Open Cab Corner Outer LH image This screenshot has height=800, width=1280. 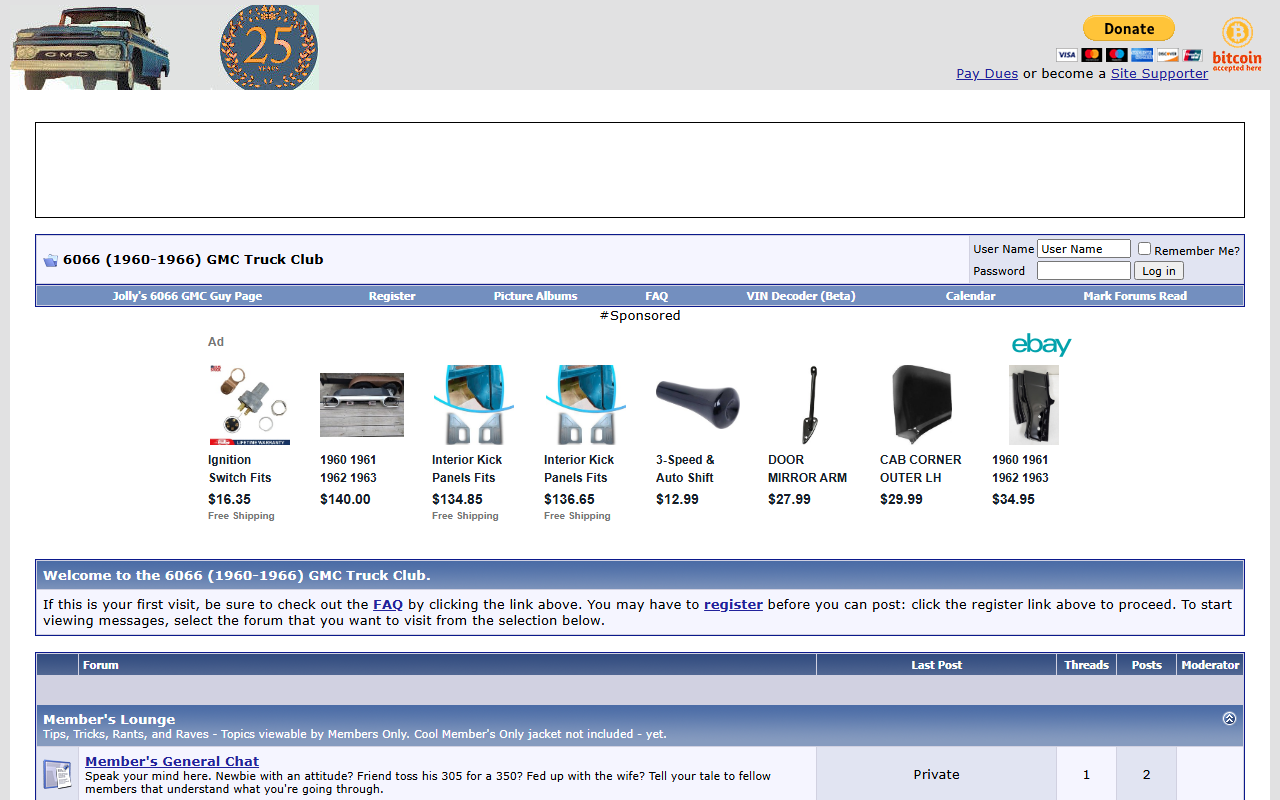click(x=922, y=405)
